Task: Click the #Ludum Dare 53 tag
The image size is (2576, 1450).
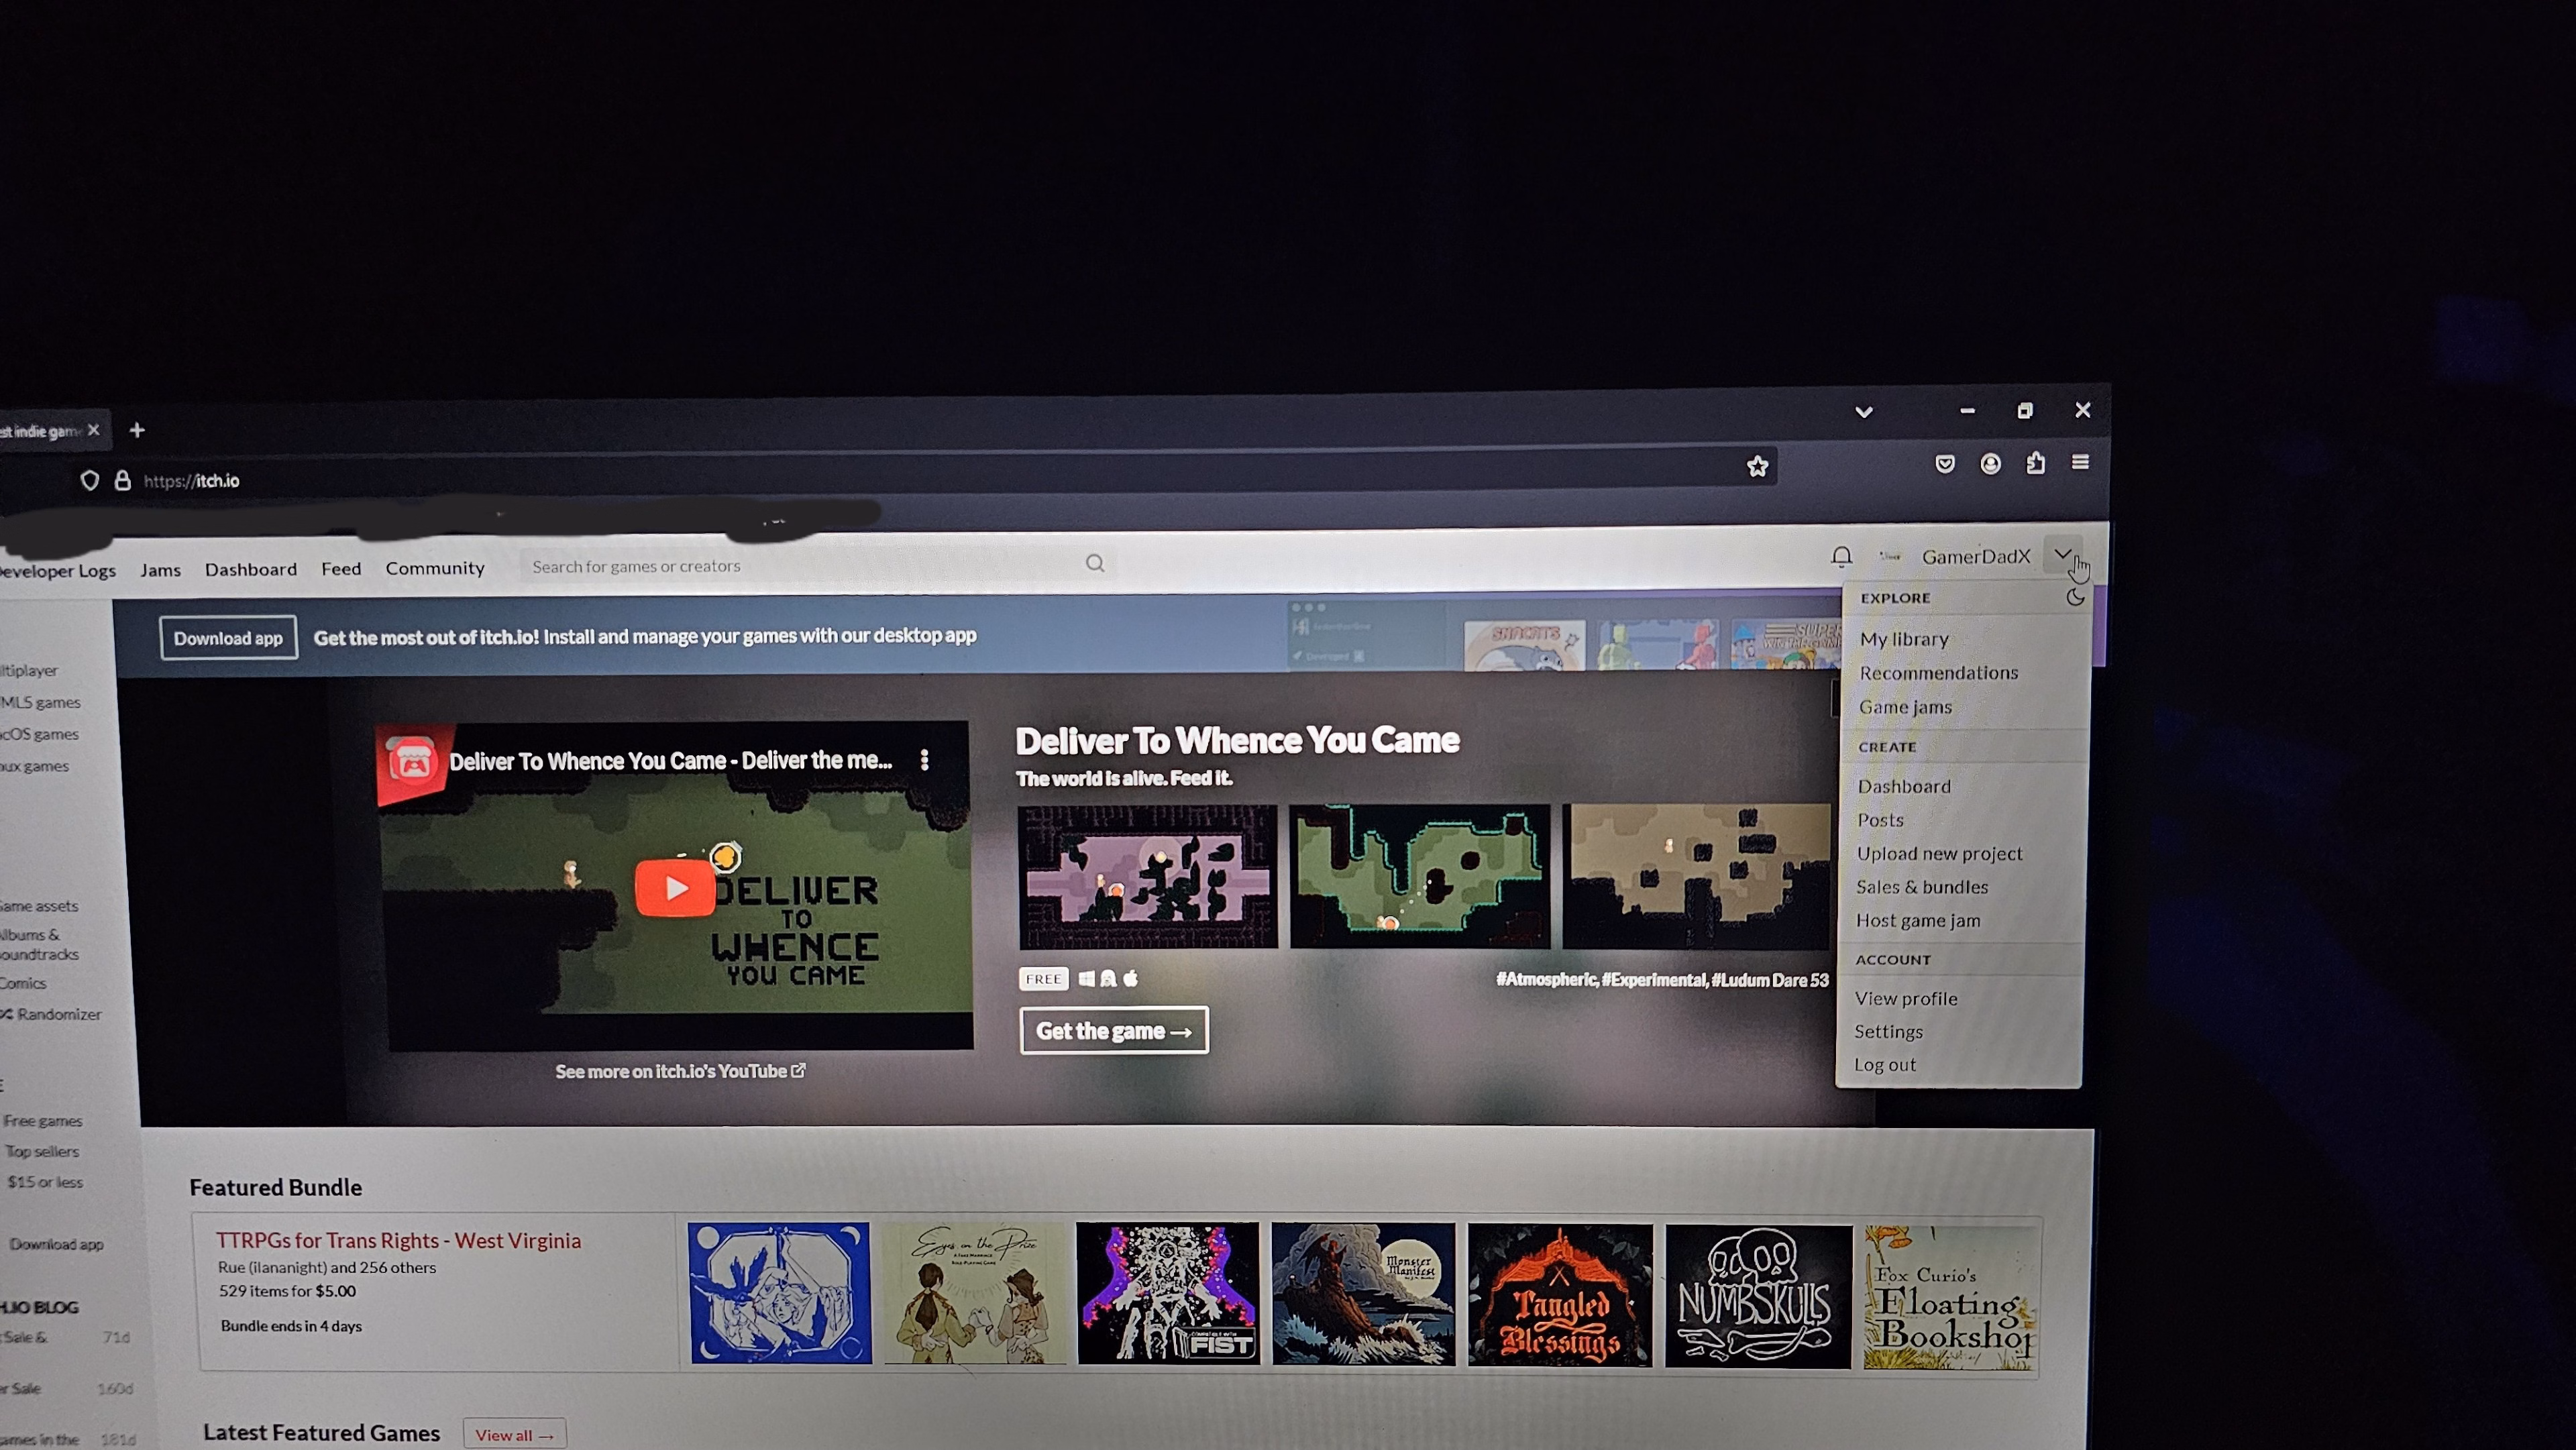Action: click(1770, 980)
